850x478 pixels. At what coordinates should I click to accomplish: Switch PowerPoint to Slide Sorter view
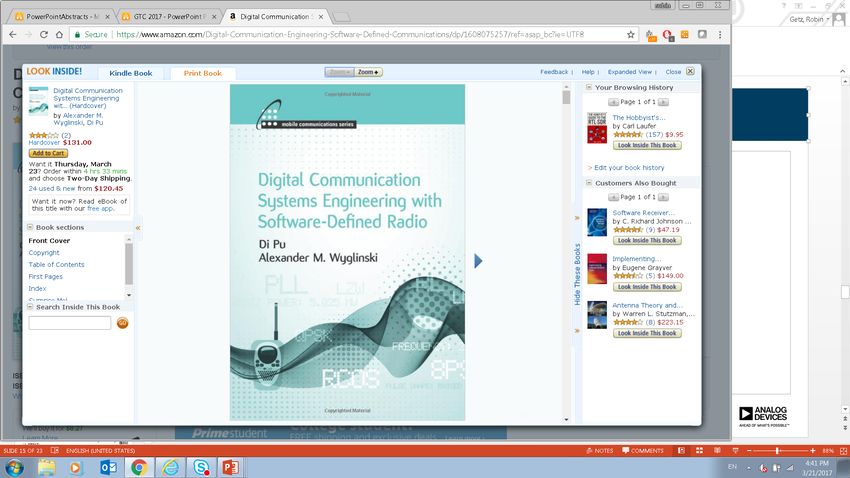(x=699, y=450)
